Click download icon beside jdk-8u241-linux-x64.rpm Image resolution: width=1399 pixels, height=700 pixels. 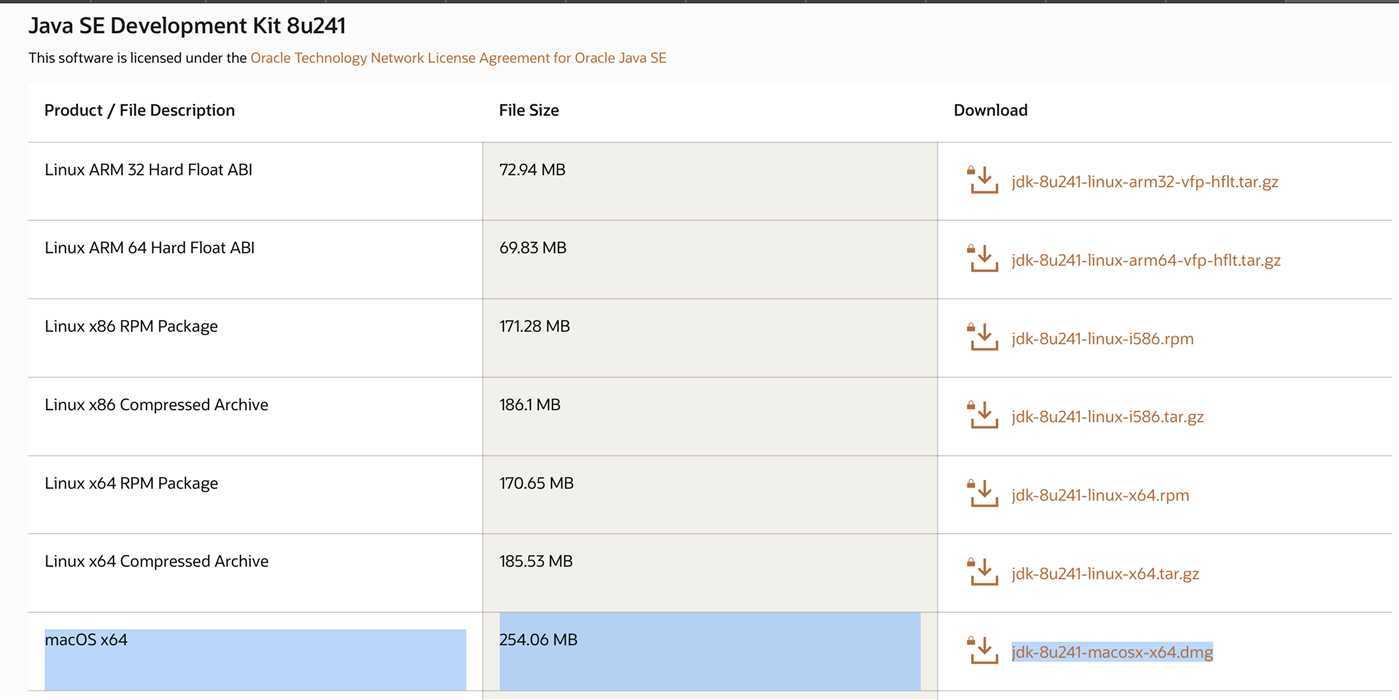(983, 494)
